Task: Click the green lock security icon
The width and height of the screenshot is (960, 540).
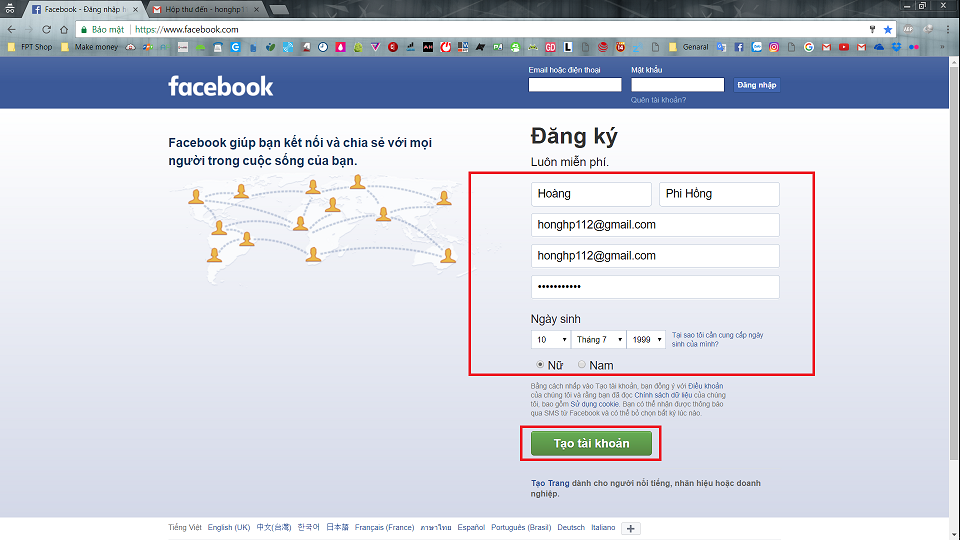Action: coord(84,29)
